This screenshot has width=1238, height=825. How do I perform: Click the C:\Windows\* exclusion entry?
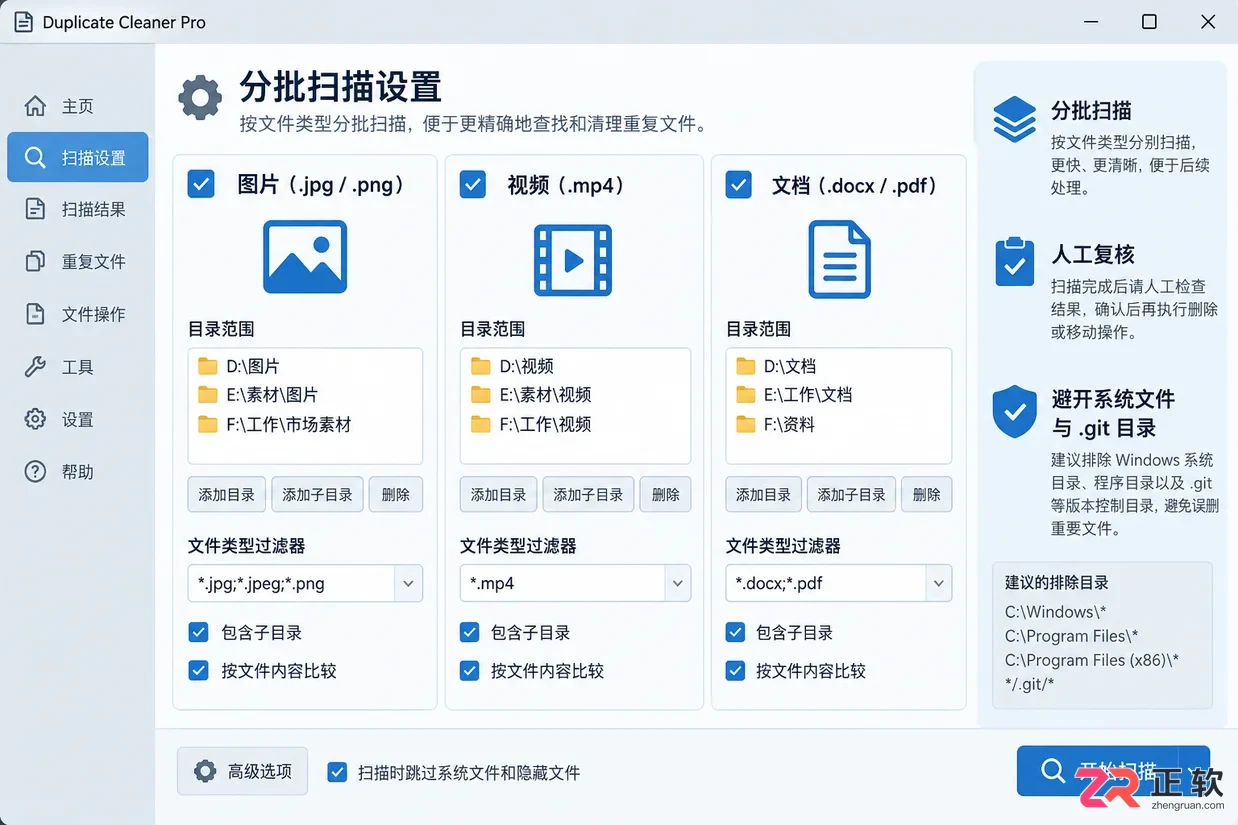click(x=1055, y=612)
